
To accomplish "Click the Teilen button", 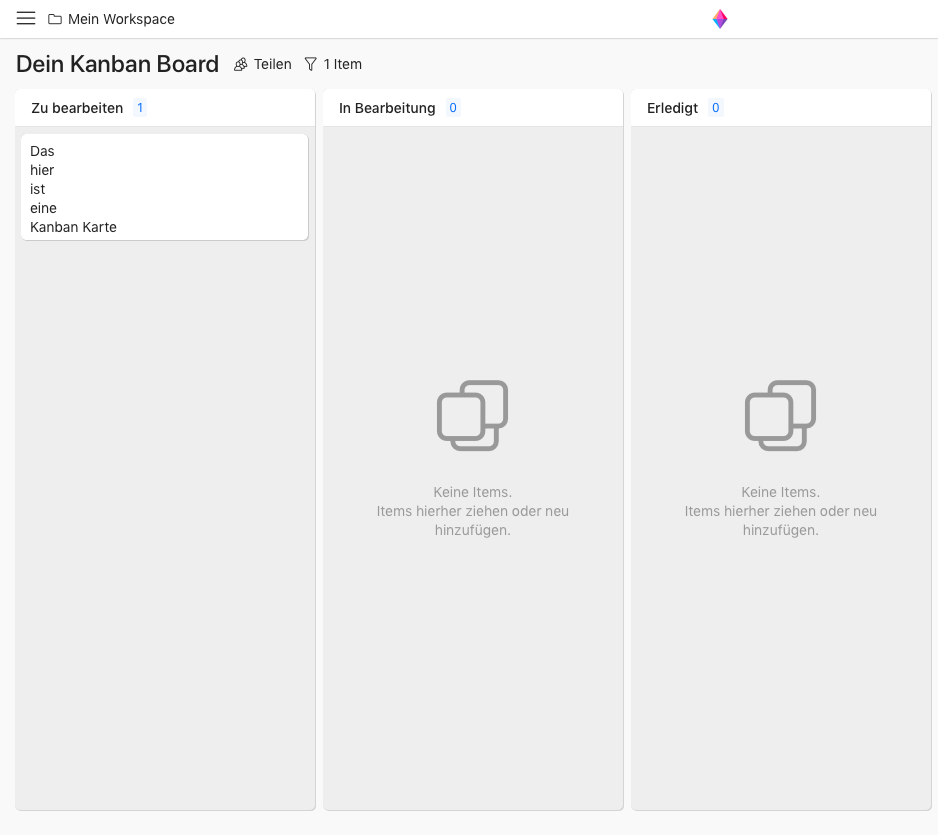I will click(263, 65).
